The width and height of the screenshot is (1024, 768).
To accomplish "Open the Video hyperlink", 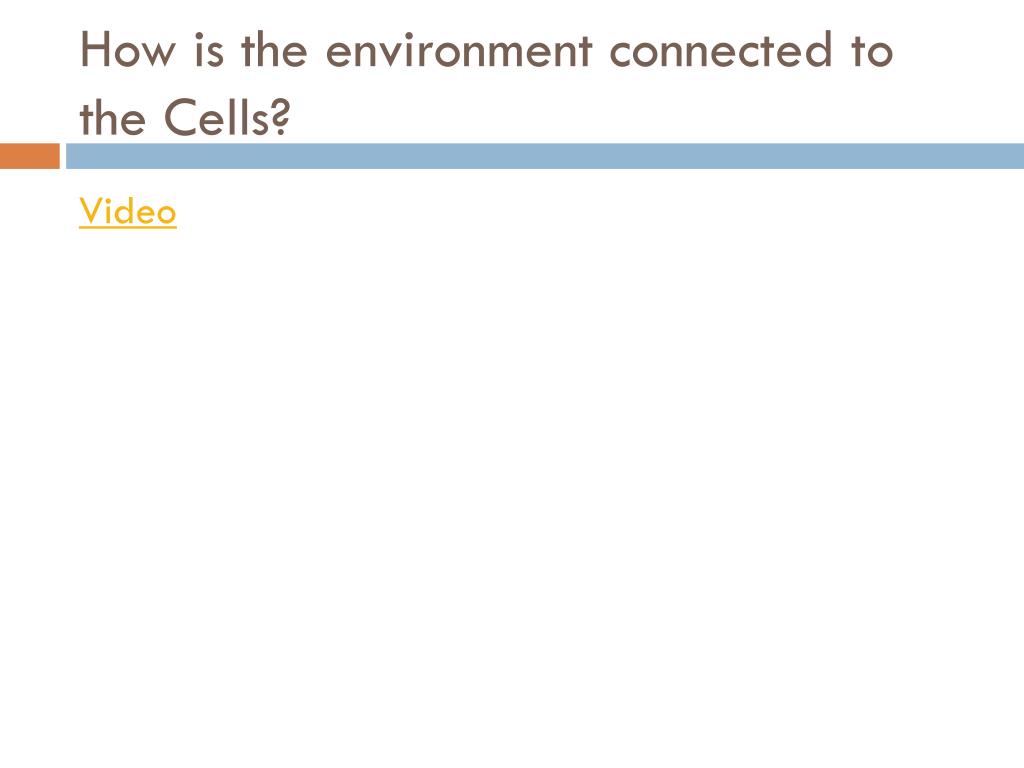I will (x=128, y=212).
